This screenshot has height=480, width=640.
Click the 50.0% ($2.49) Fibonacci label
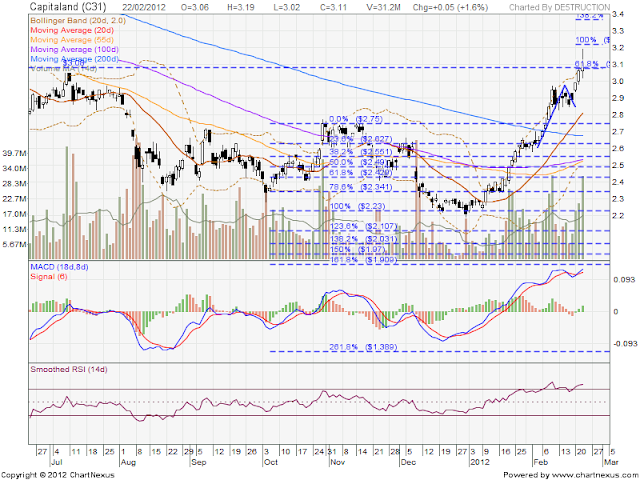click(358, 162)
